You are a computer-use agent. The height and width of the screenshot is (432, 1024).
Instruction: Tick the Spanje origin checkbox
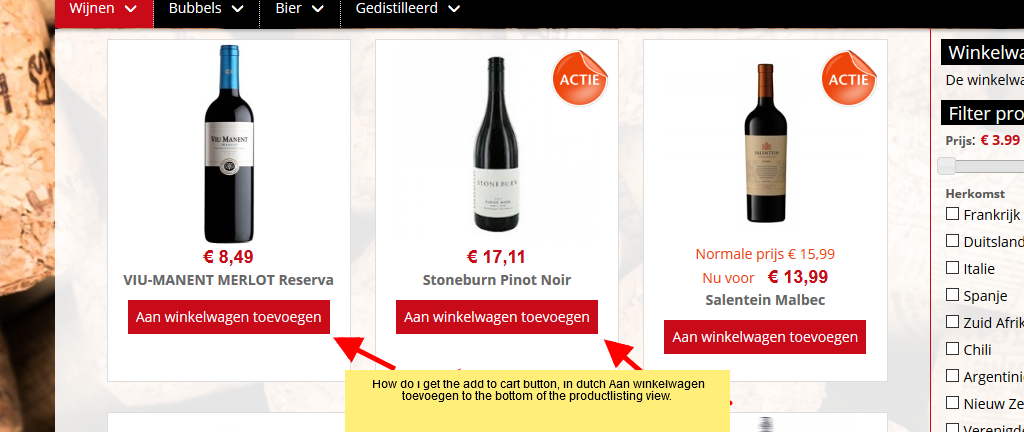(x=953, y=296)
